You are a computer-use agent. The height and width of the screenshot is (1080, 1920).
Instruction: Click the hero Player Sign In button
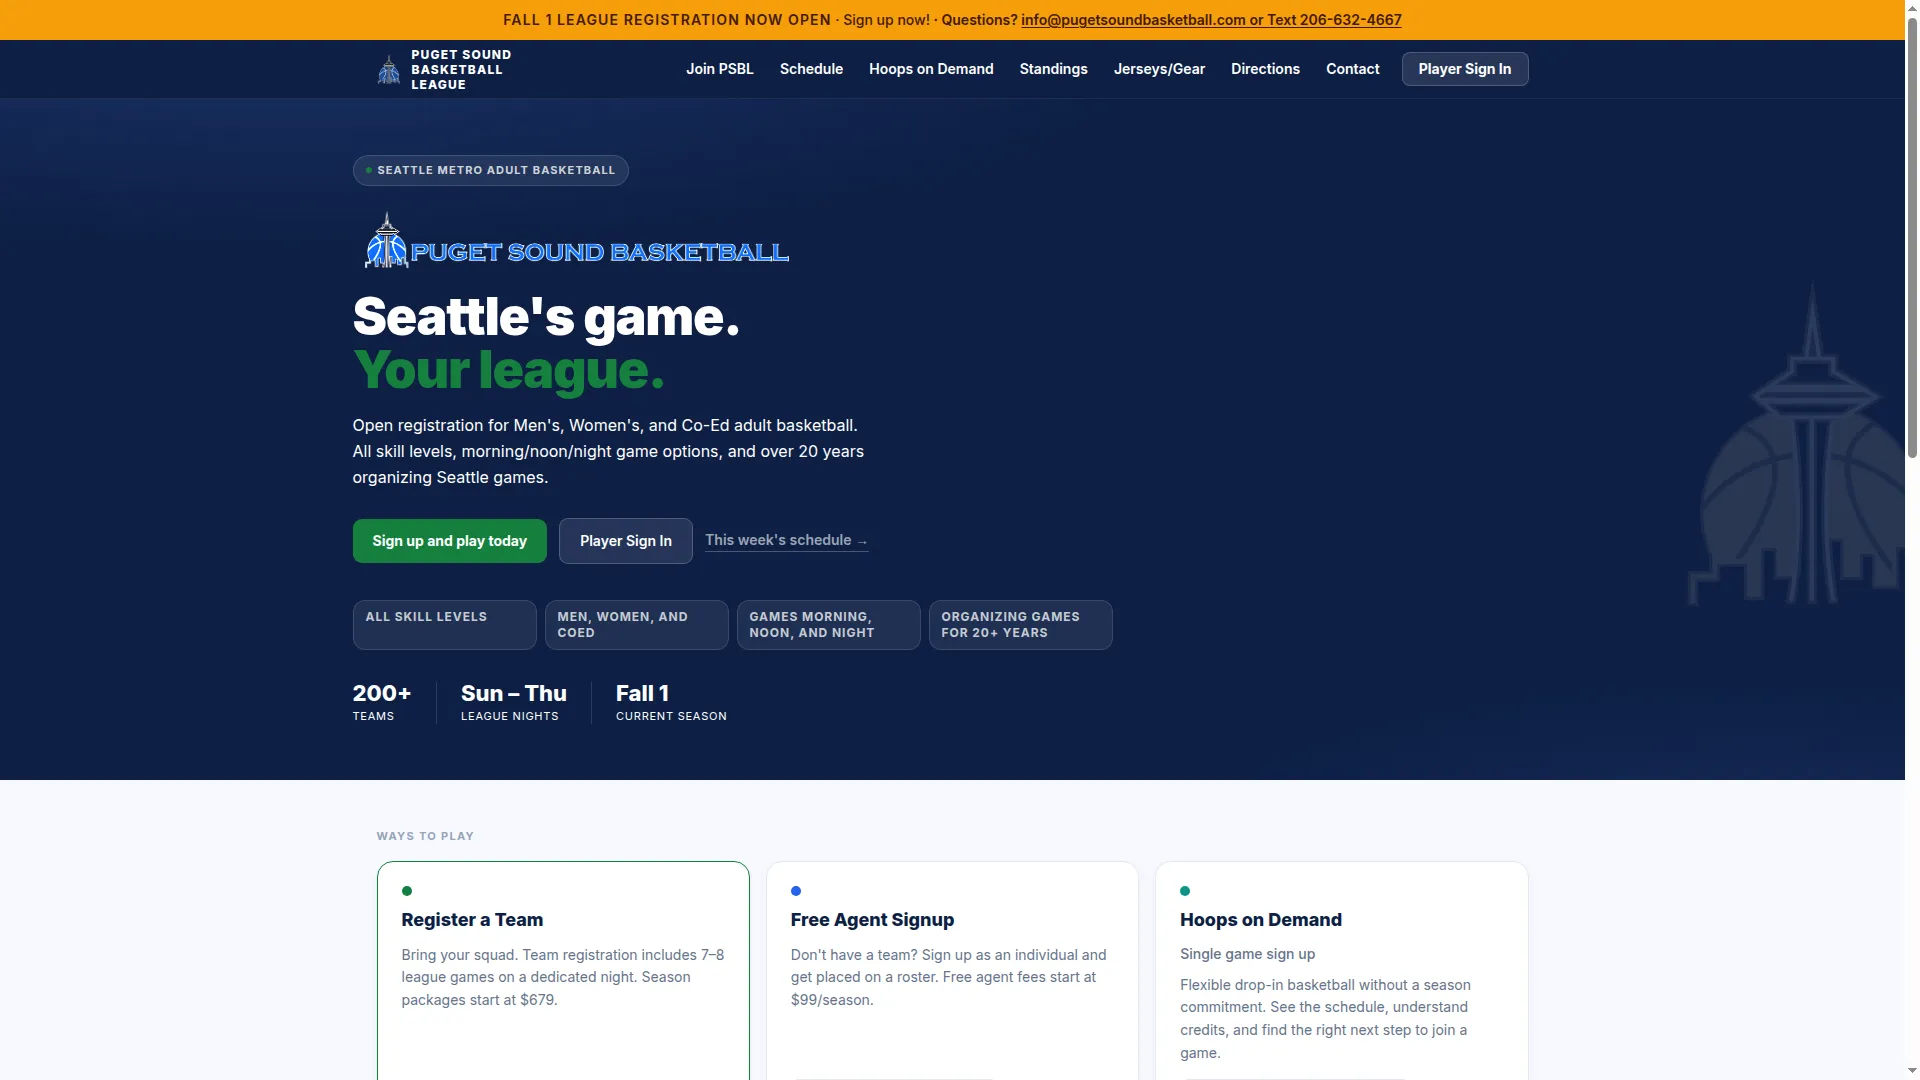(625, 541)
